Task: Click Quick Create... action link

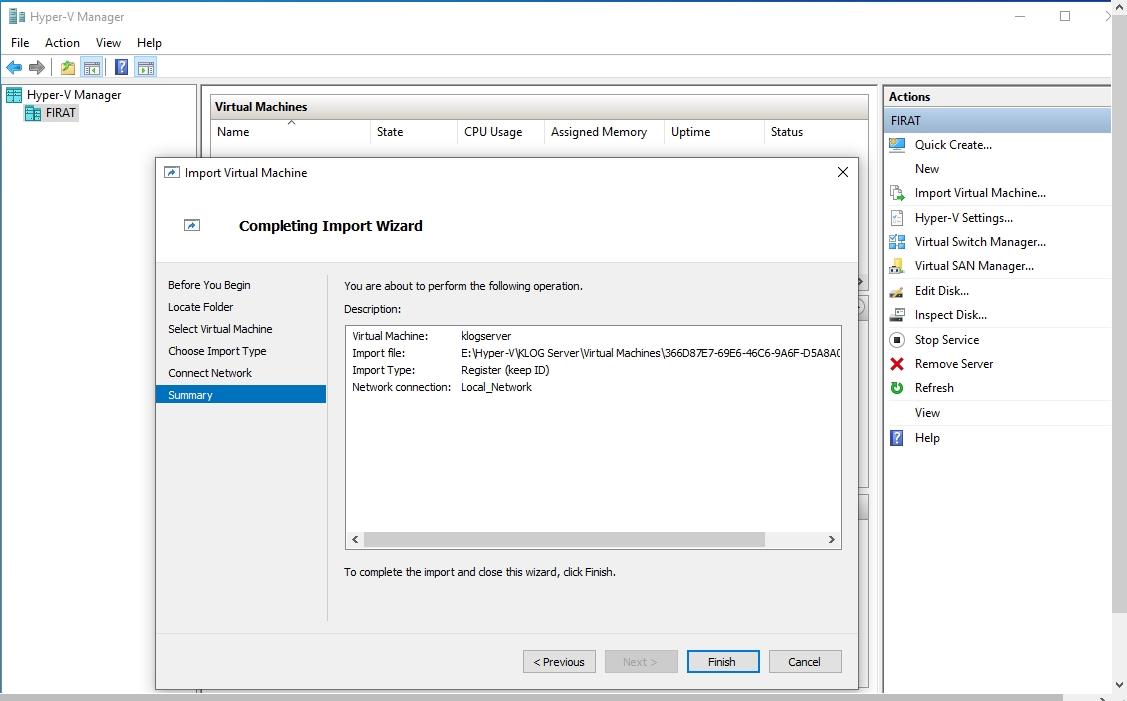Action: click(953, 145)
